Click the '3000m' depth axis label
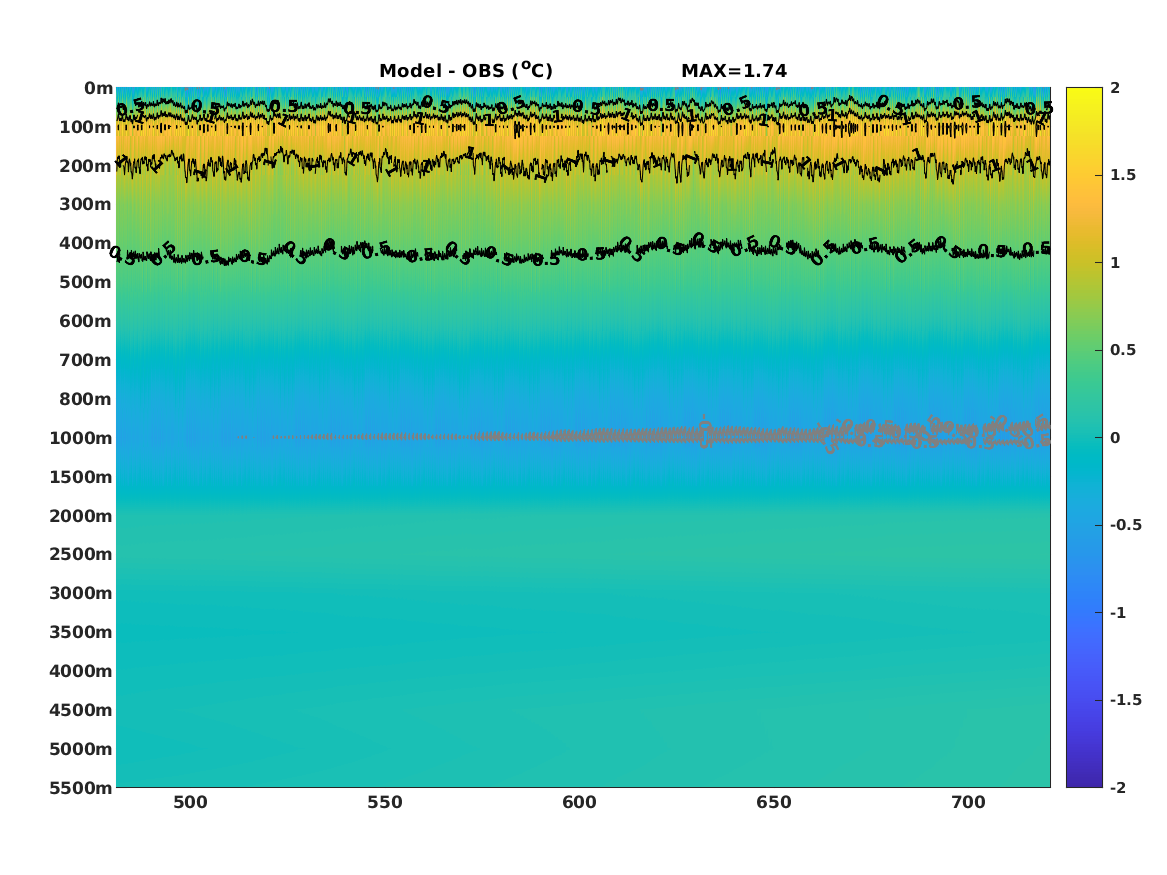 click(80, 593)
